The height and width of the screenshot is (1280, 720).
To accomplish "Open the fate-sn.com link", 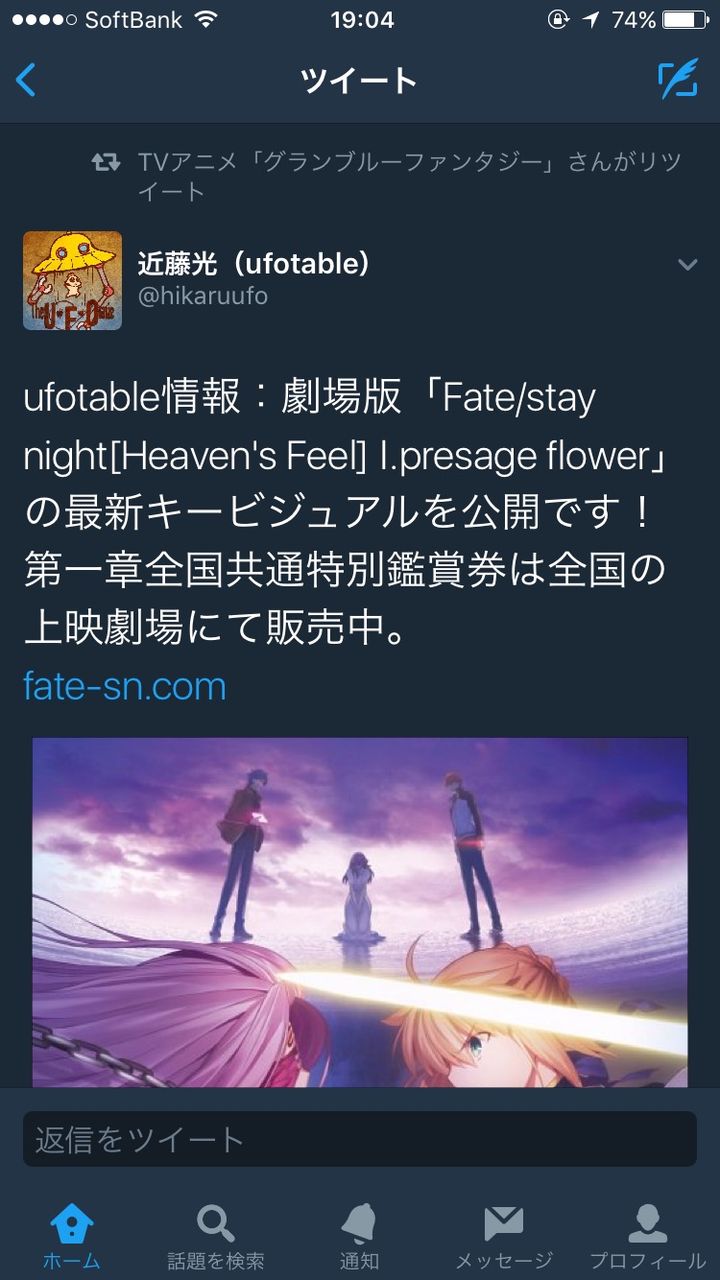I will pos(125,686).
